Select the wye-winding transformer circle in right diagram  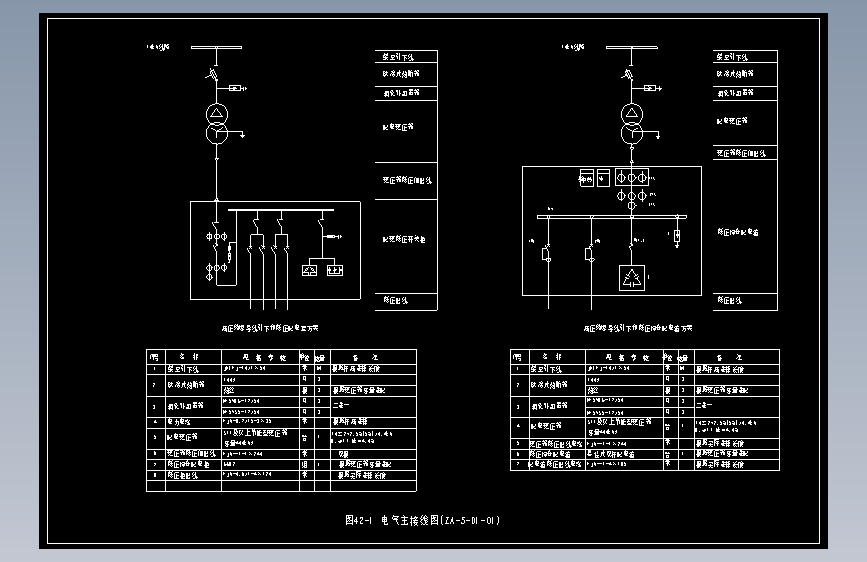pyautogui.click(x=631, y=133)
